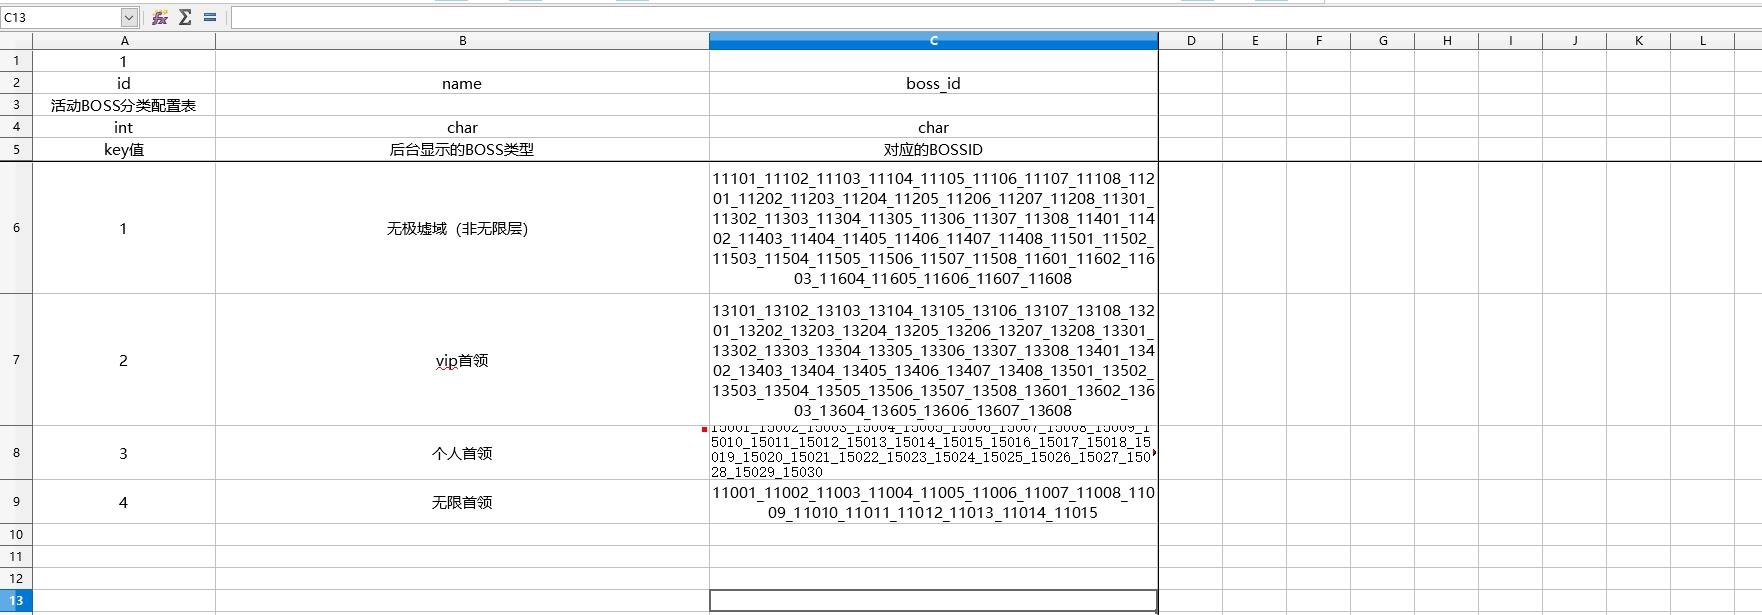Click cell A1 containing '1'
1762x615 pixels.
click(124, 61)
